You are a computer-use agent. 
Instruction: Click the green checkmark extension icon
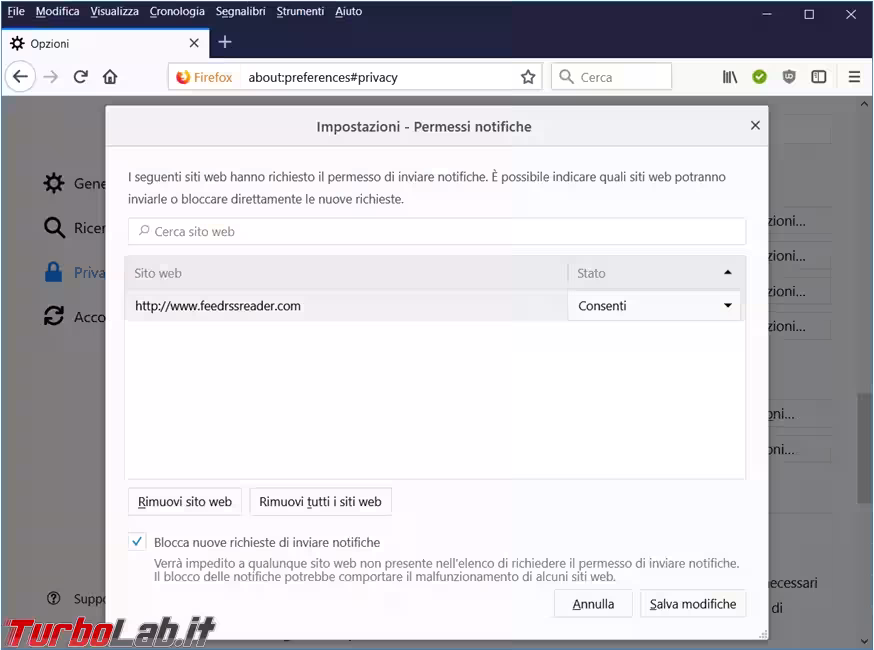click(760, 77)
